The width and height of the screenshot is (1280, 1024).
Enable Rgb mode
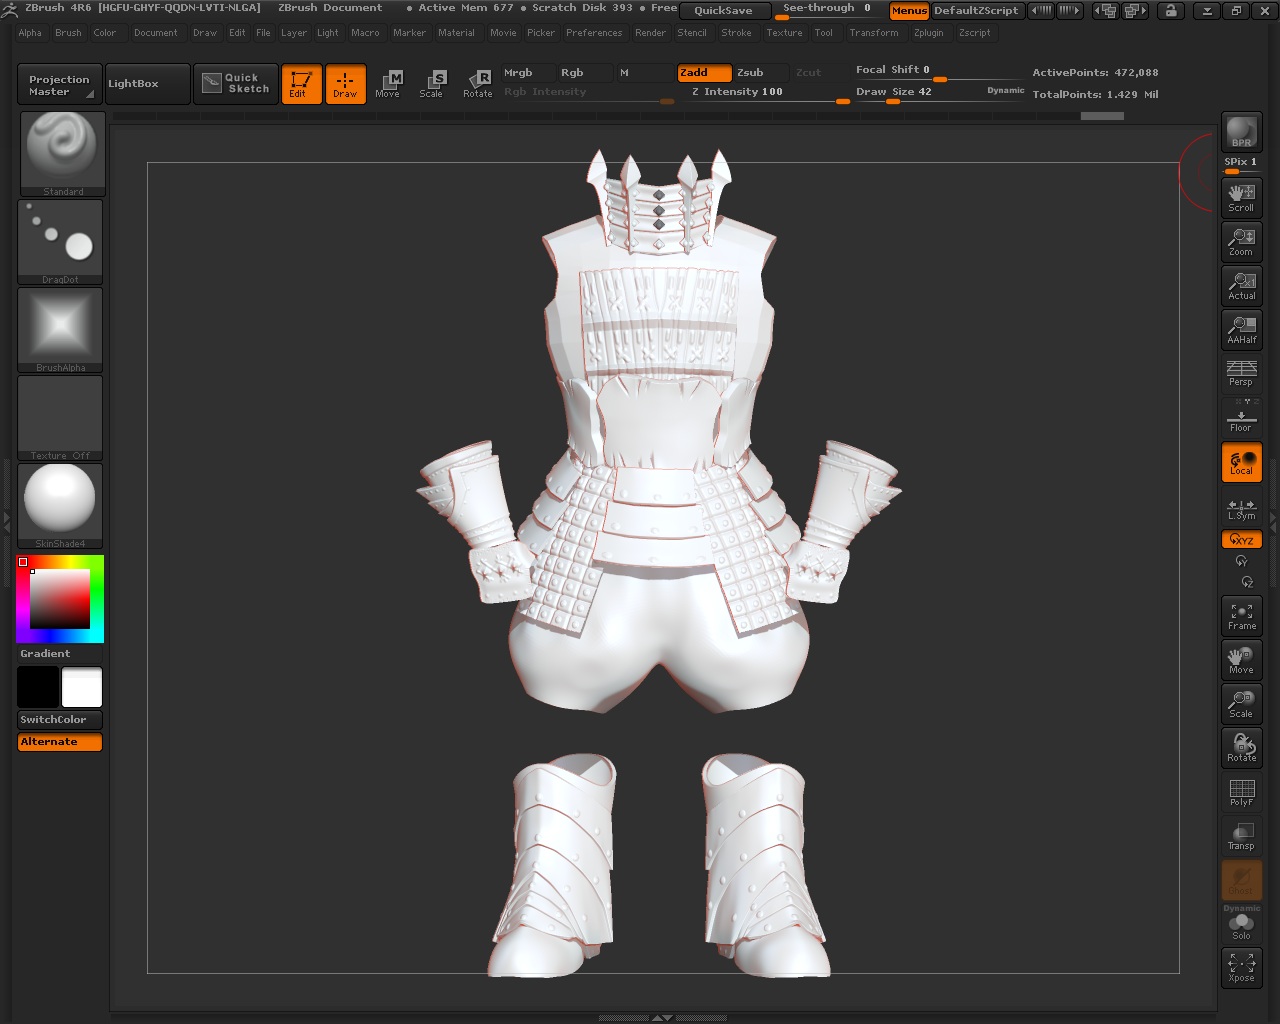584,73
